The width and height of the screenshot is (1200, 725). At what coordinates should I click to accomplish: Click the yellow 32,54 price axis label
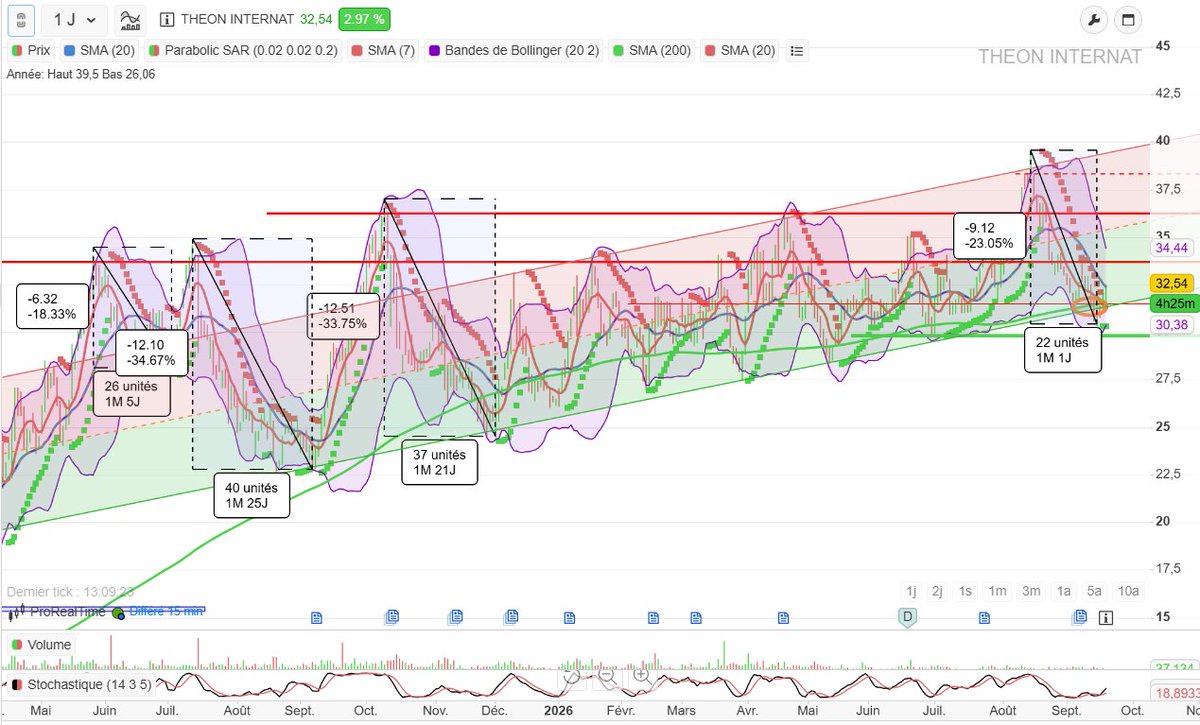point(1170,283)
